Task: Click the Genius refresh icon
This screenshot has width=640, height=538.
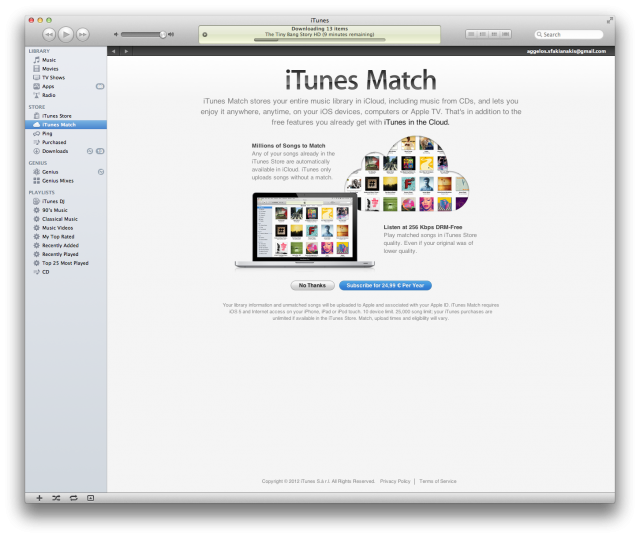Action: point(101,172)
